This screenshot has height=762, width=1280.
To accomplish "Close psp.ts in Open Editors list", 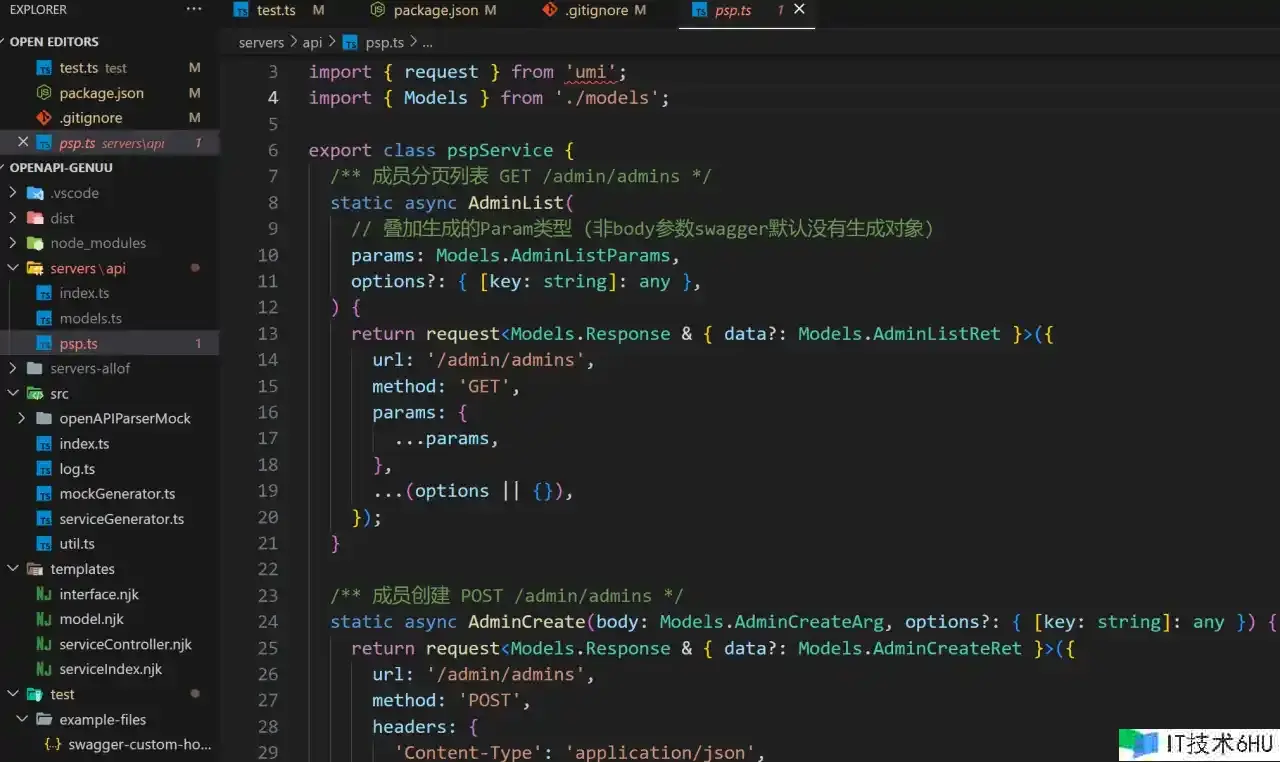I will coord(23,142).
